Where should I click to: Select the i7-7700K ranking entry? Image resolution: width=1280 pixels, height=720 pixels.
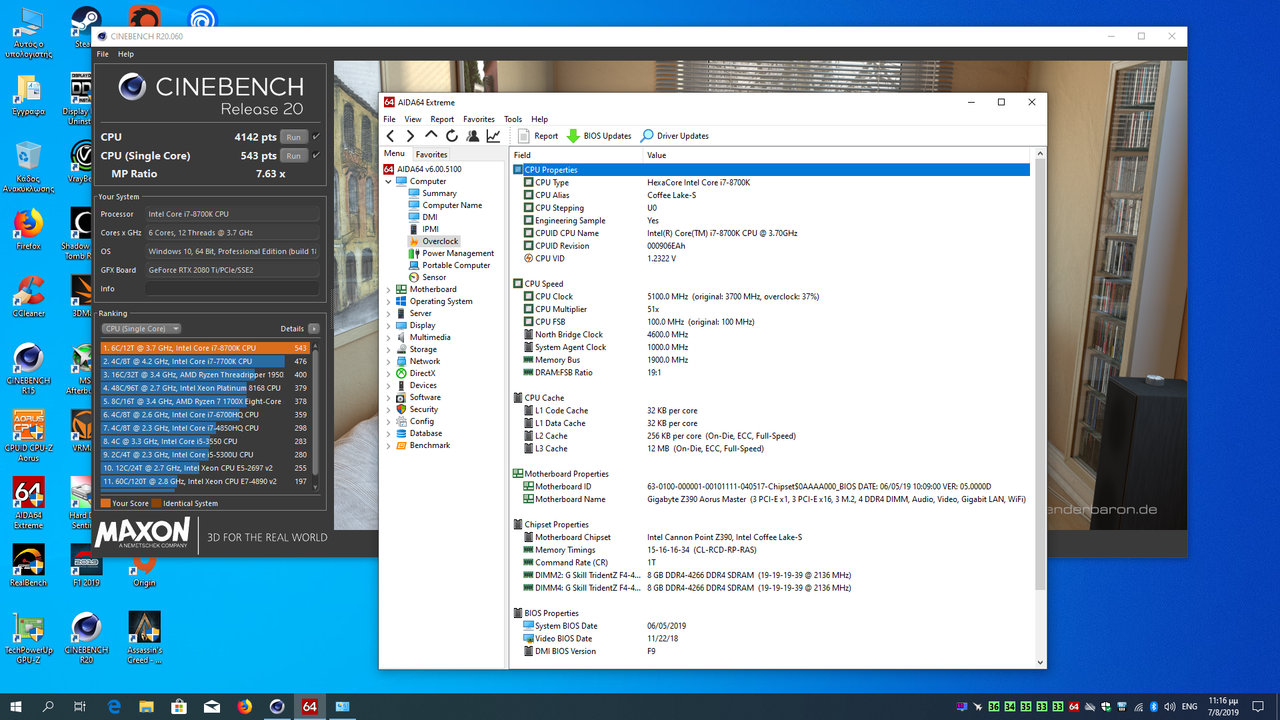tap(205, 361)
